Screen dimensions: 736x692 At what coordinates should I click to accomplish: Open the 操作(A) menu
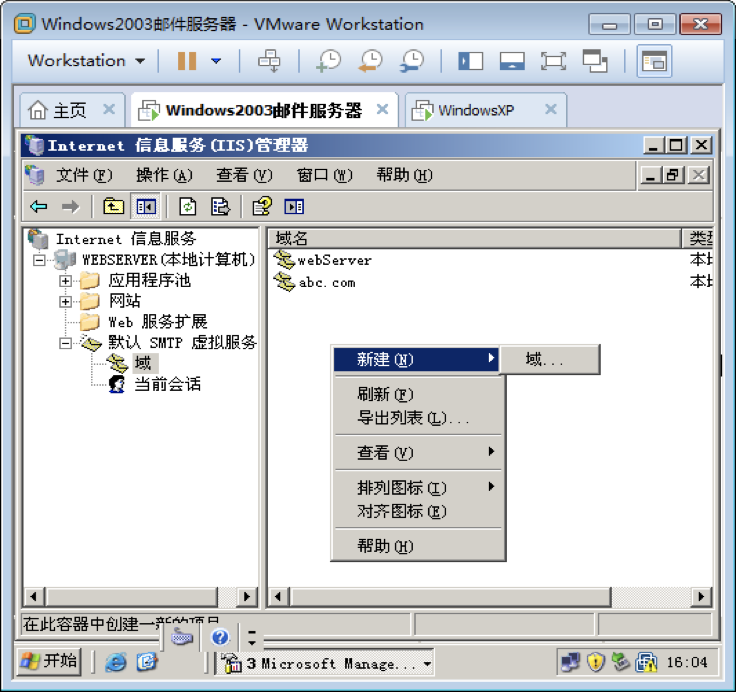tap(164, 175)
